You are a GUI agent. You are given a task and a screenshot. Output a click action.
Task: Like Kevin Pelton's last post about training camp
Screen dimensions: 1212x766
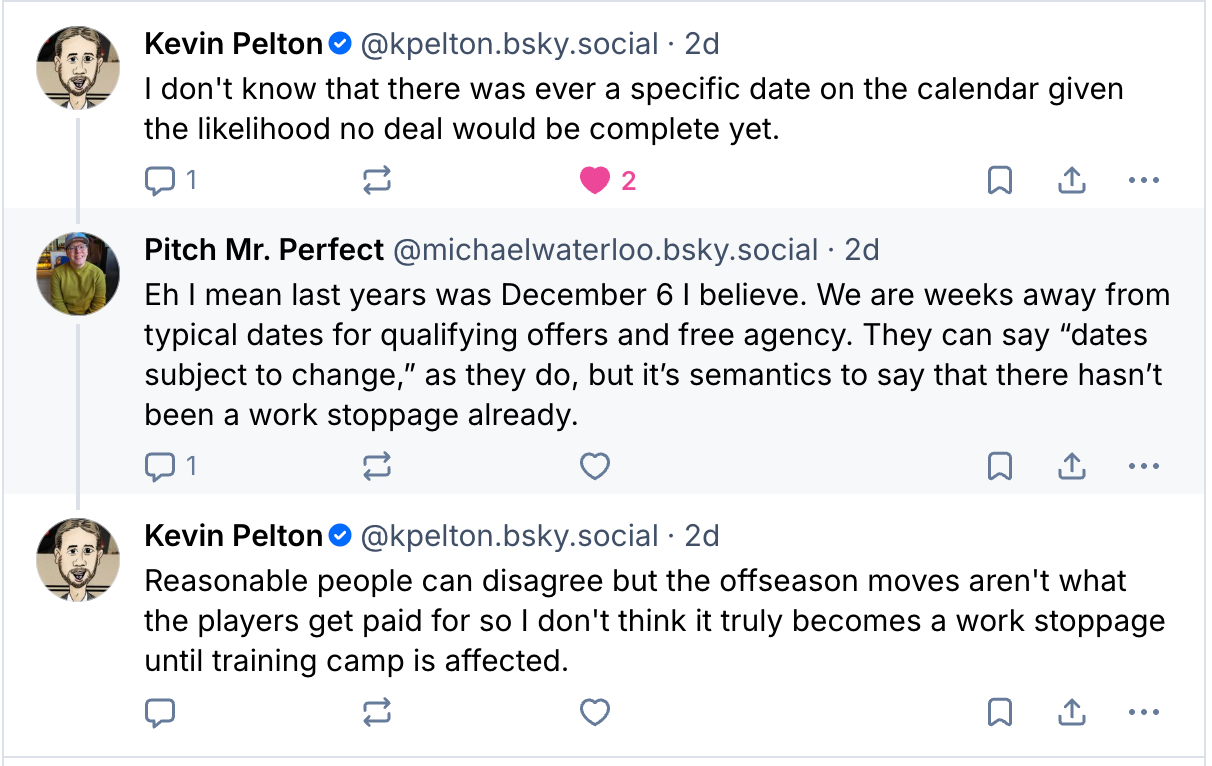595,712
